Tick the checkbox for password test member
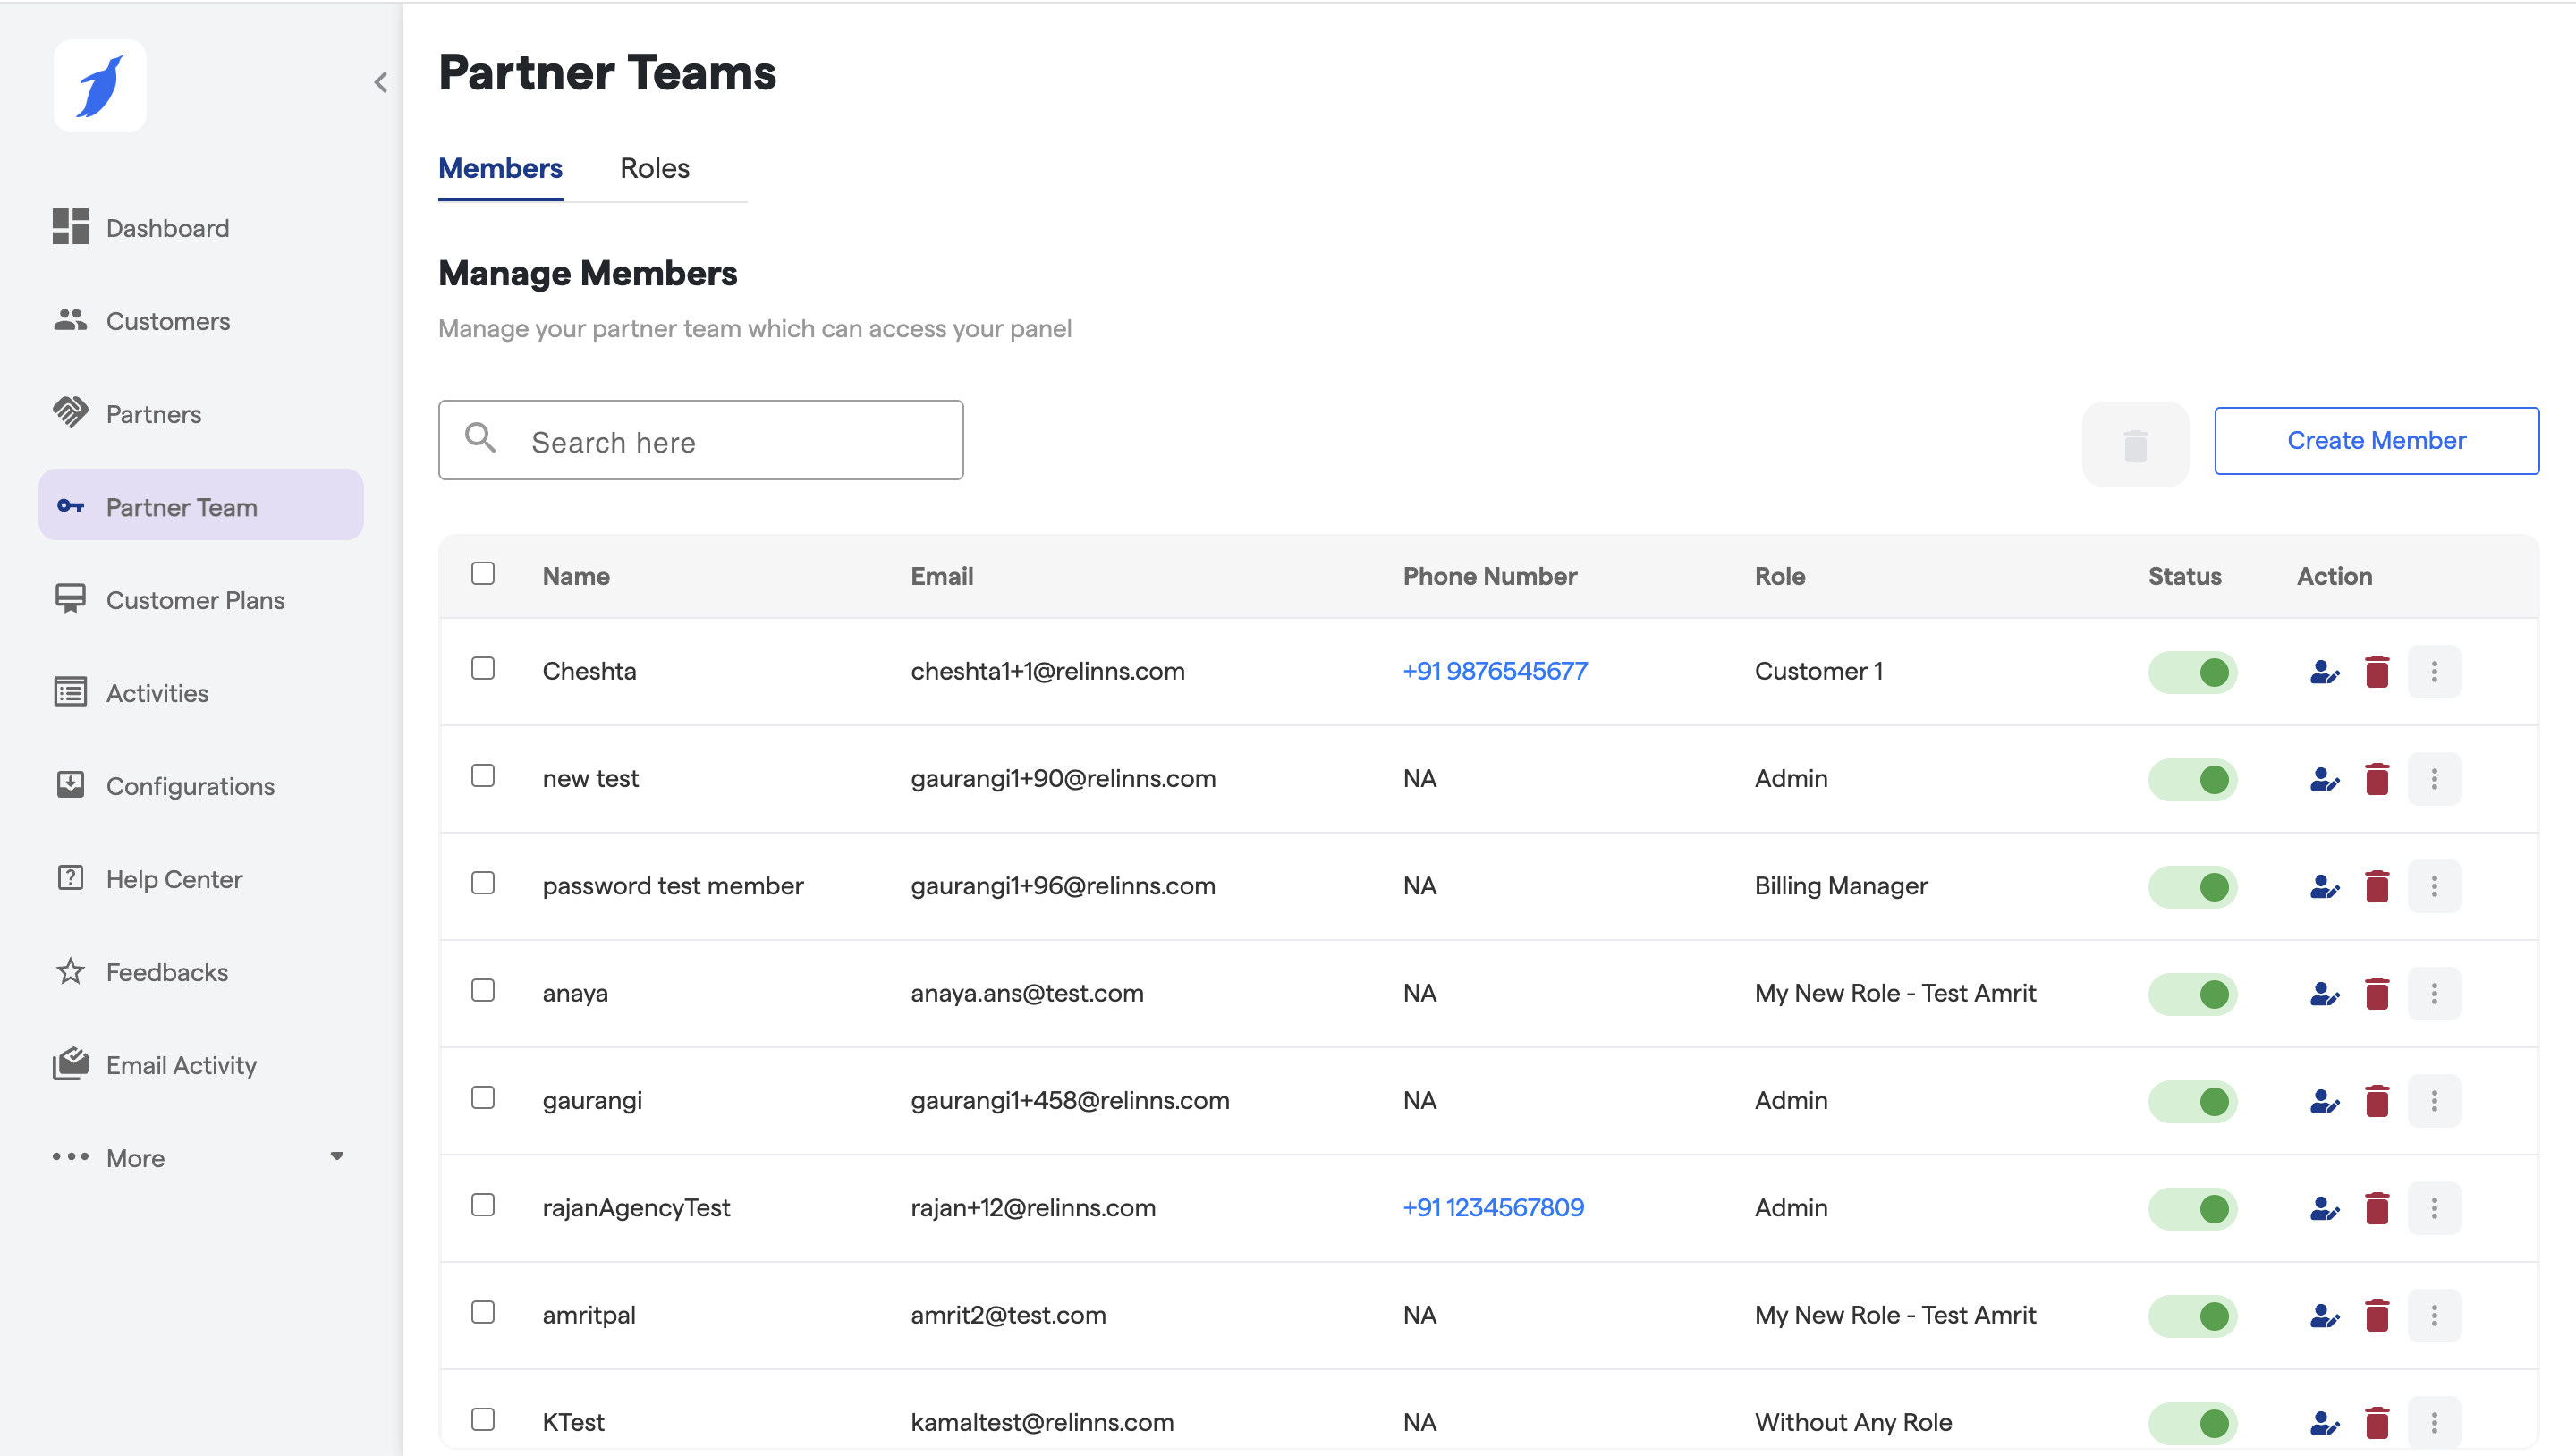 (x=483, y=883)
